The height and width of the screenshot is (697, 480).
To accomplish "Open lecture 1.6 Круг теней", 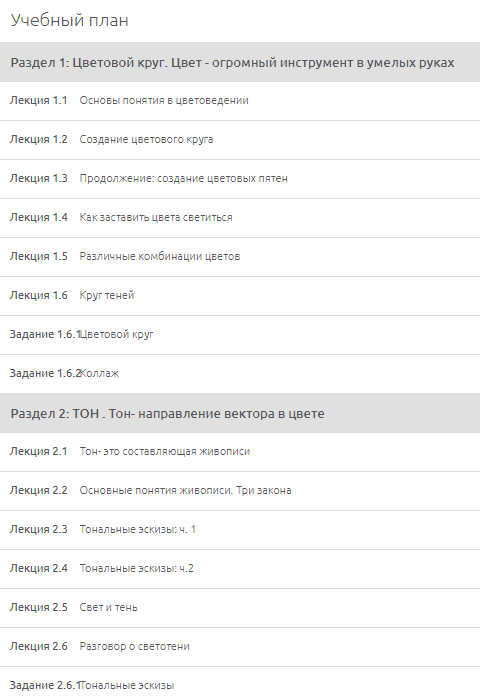I will (x=240, y=296).
